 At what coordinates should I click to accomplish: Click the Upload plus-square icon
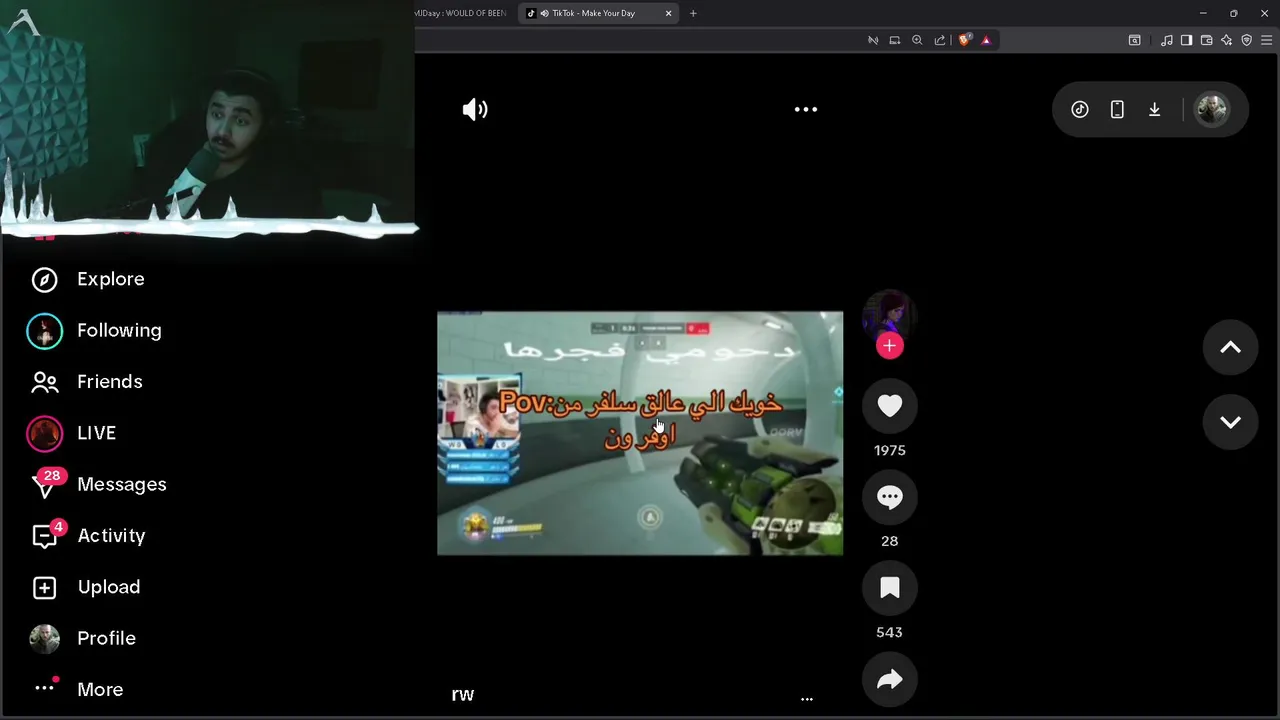(x=44, y=587)
